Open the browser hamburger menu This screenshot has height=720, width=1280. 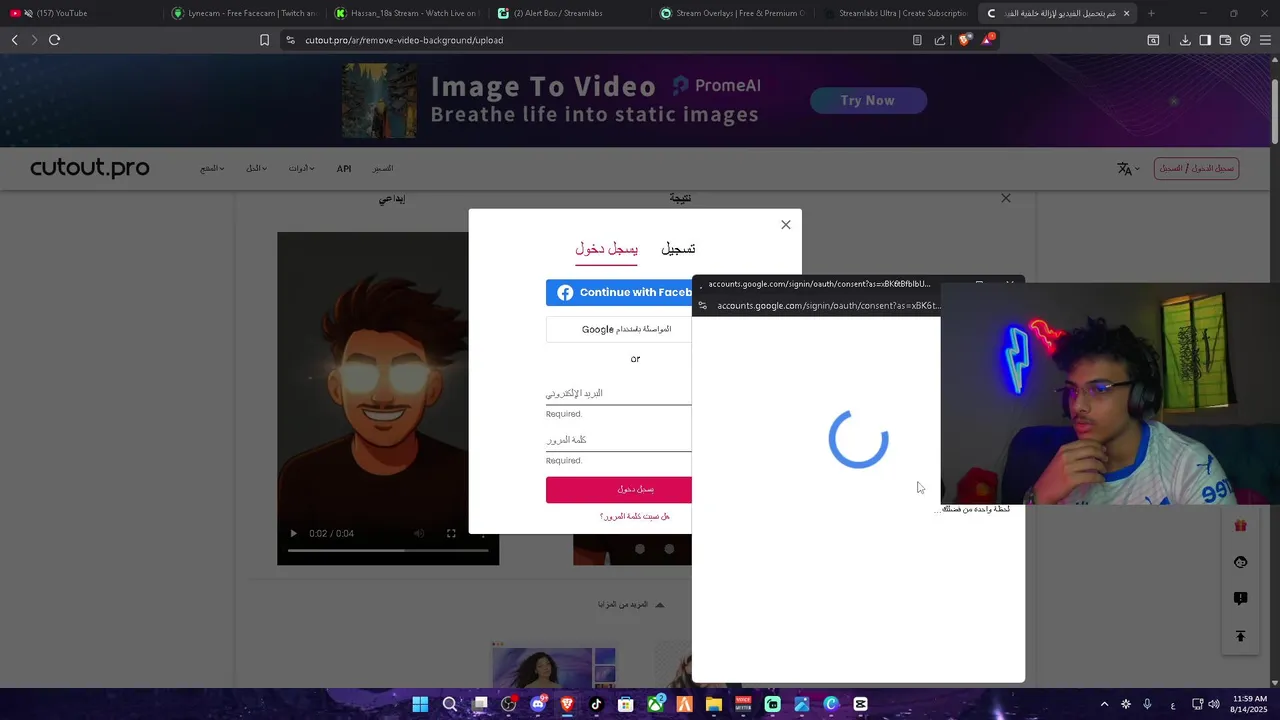(x=1265, y=40)
